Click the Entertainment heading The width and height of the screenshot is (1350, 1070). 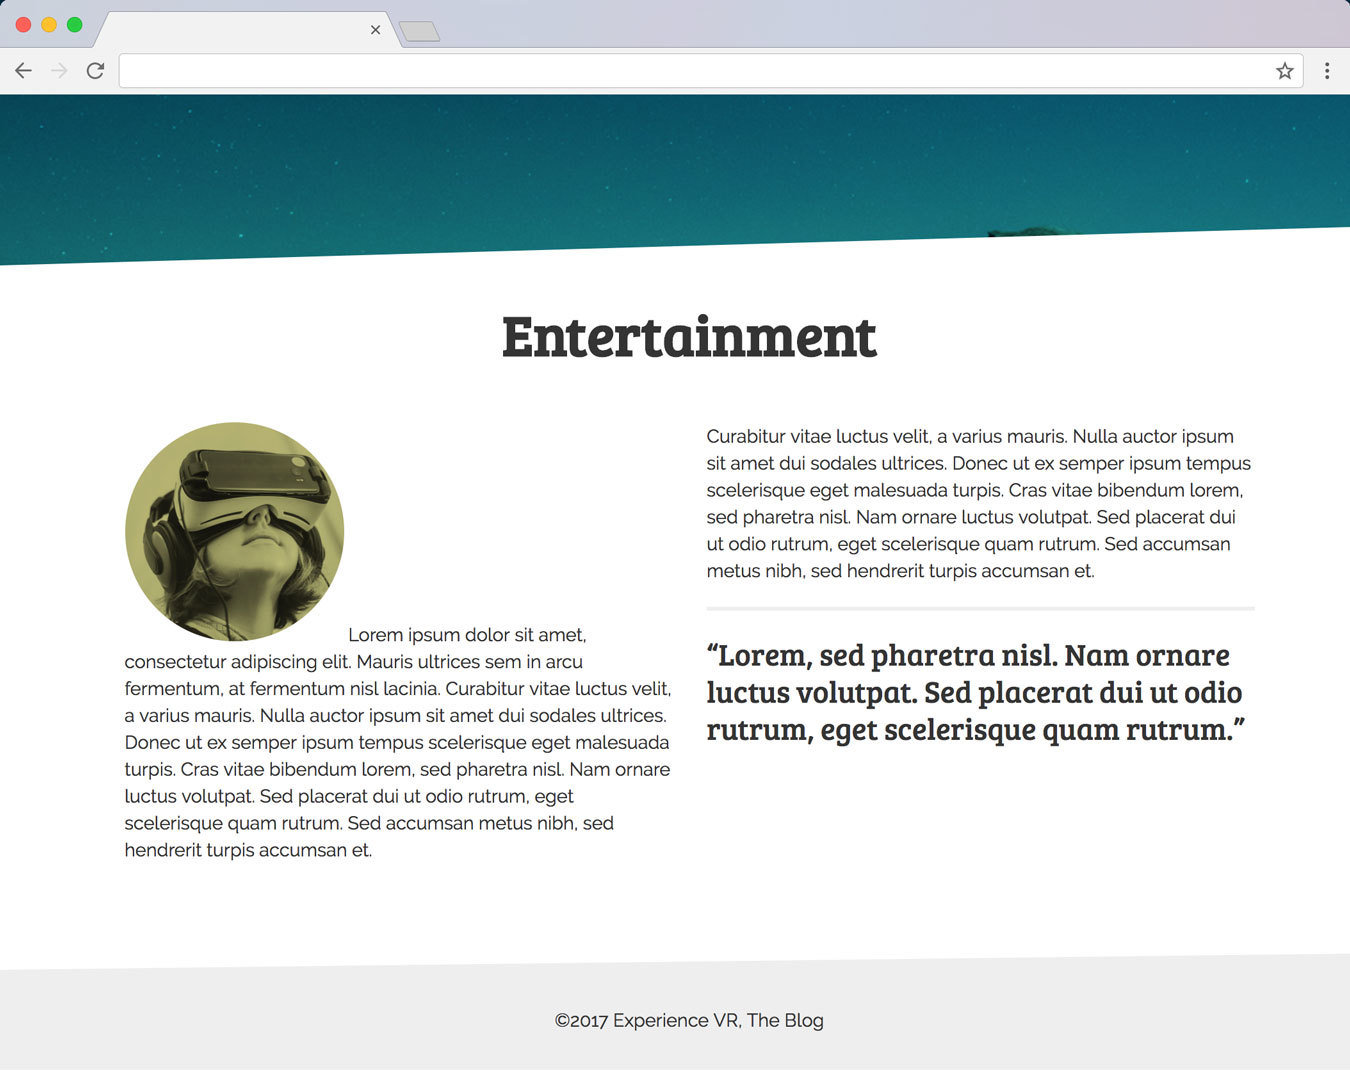coord(689,336)
